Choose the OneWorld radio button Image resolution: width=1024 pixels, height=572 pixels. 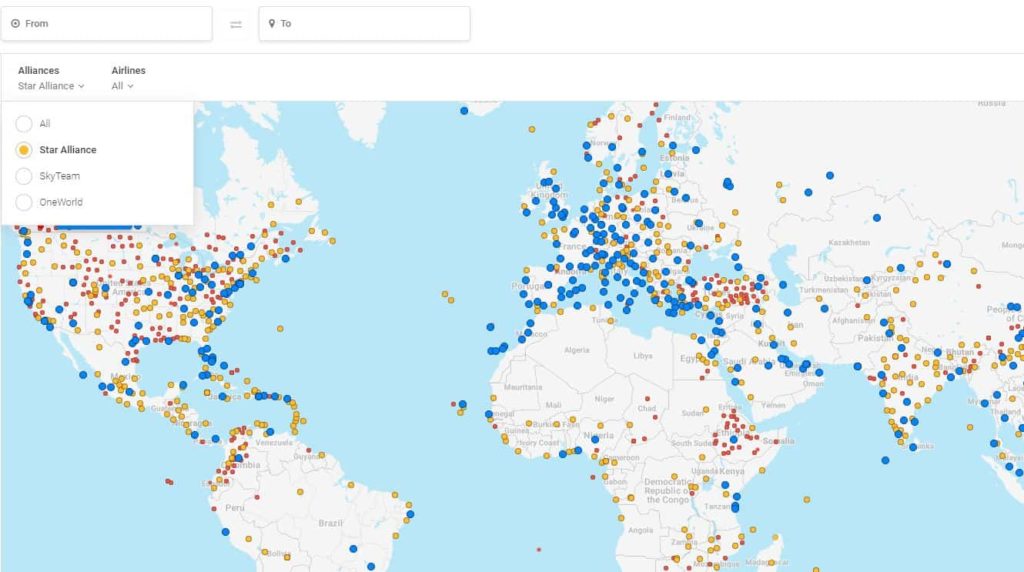[24, 202]
